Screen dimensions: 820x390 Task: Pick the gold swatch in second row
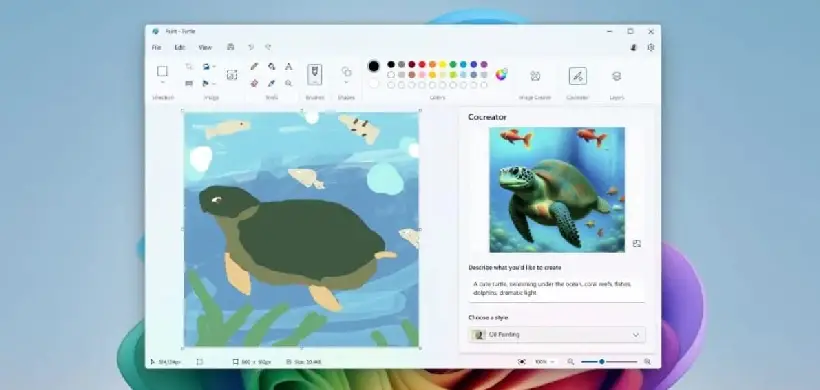432,75
